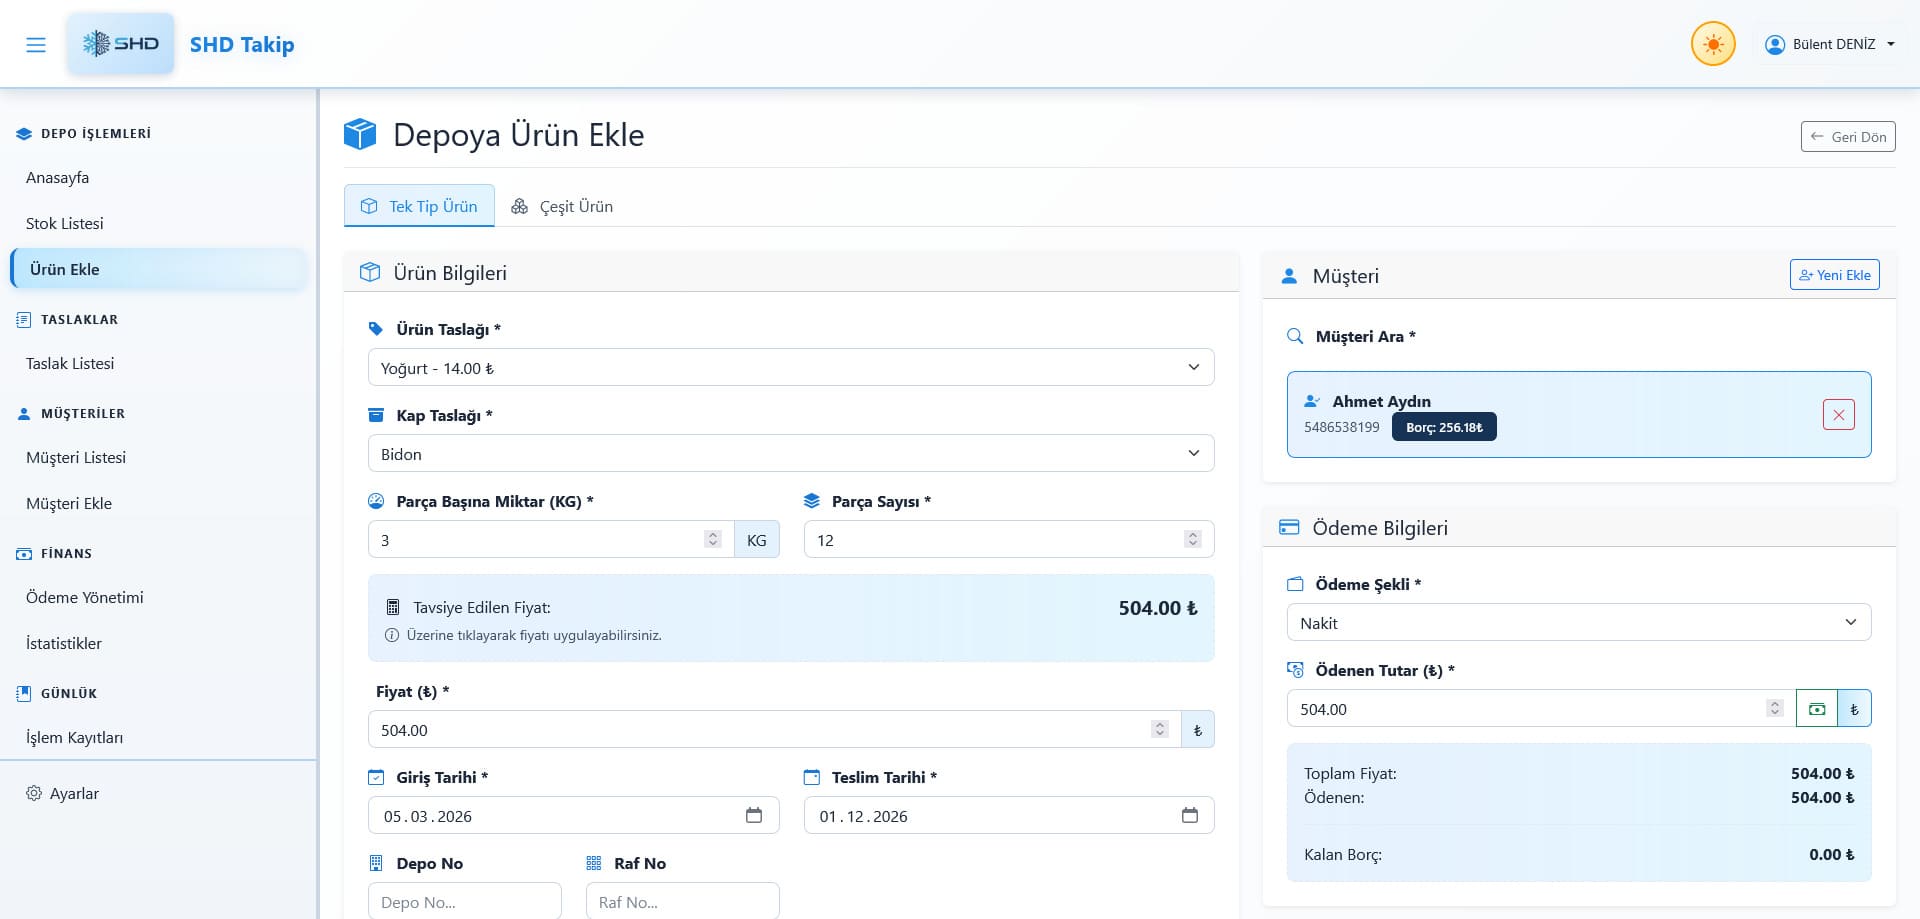Screen dimensions: 1920x919
Task: Expand the Kap Taslağı Bidon dropdown
Action: point(790,454)
